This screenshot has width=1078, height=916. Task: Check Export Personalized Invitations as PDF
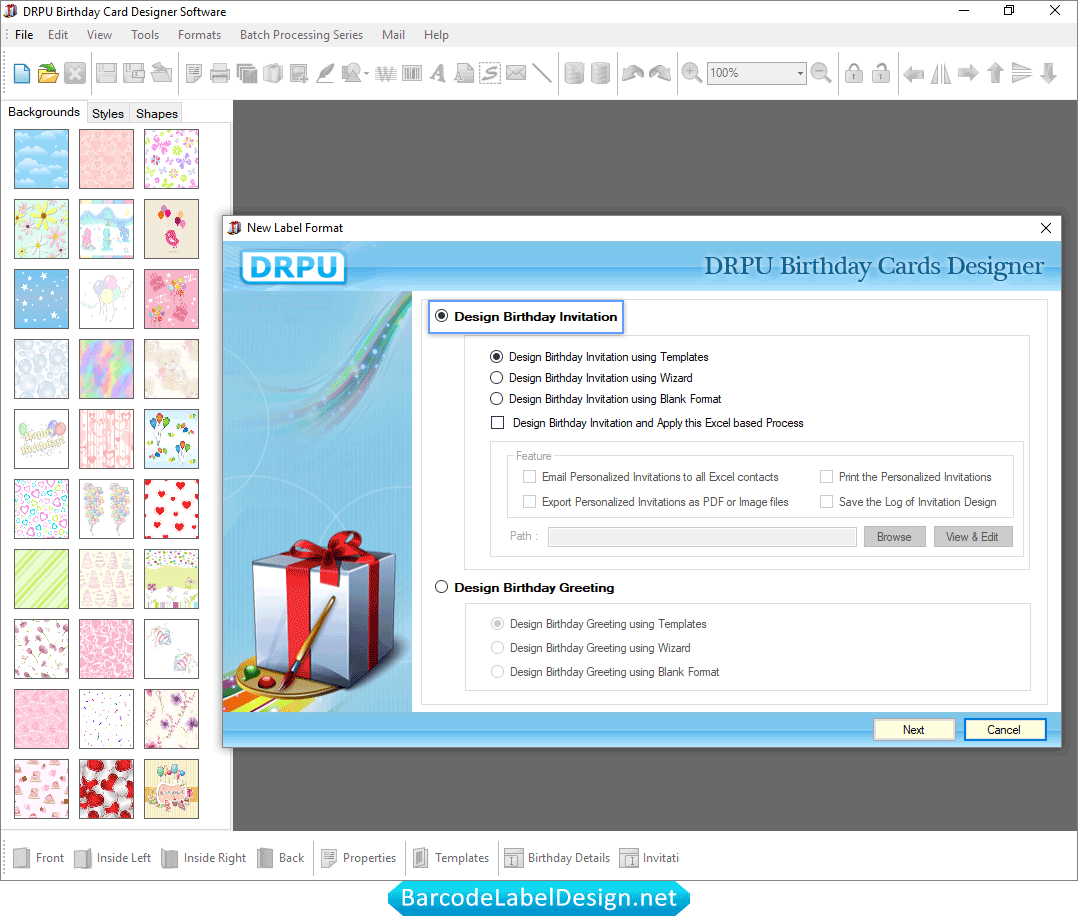pos(529,502)
